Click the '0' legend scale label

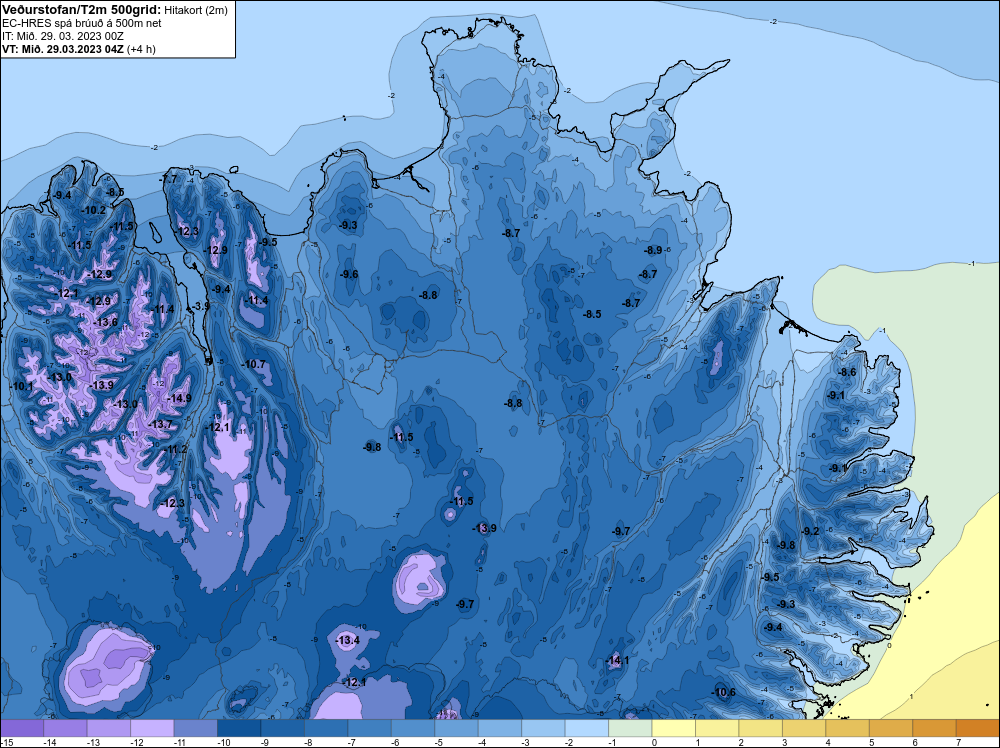point(654,742)
